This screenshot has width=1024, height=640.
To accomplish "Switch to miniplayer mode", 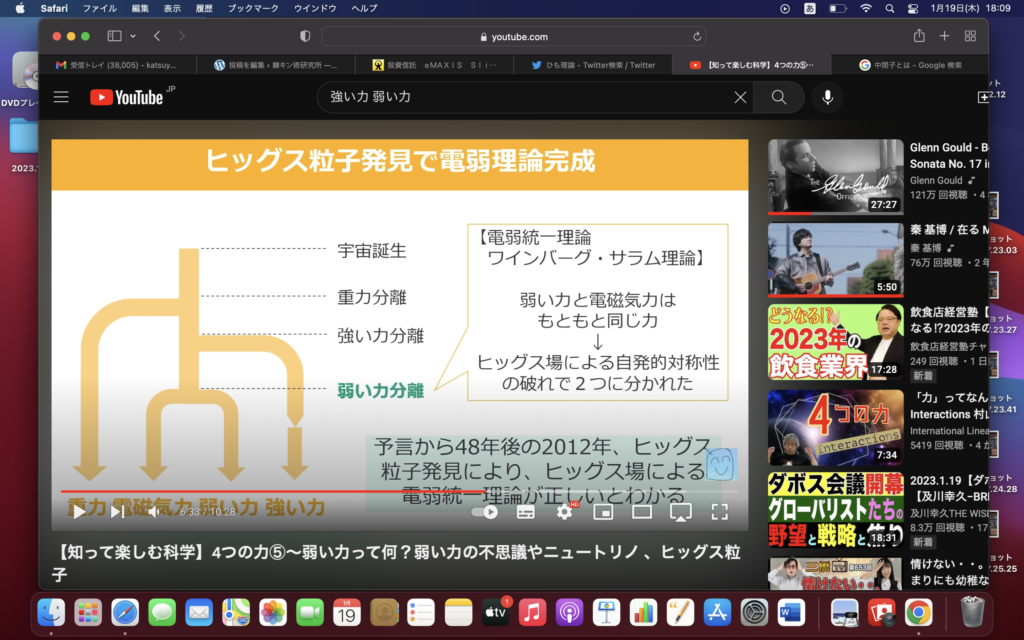I will (x=603, y=512).
